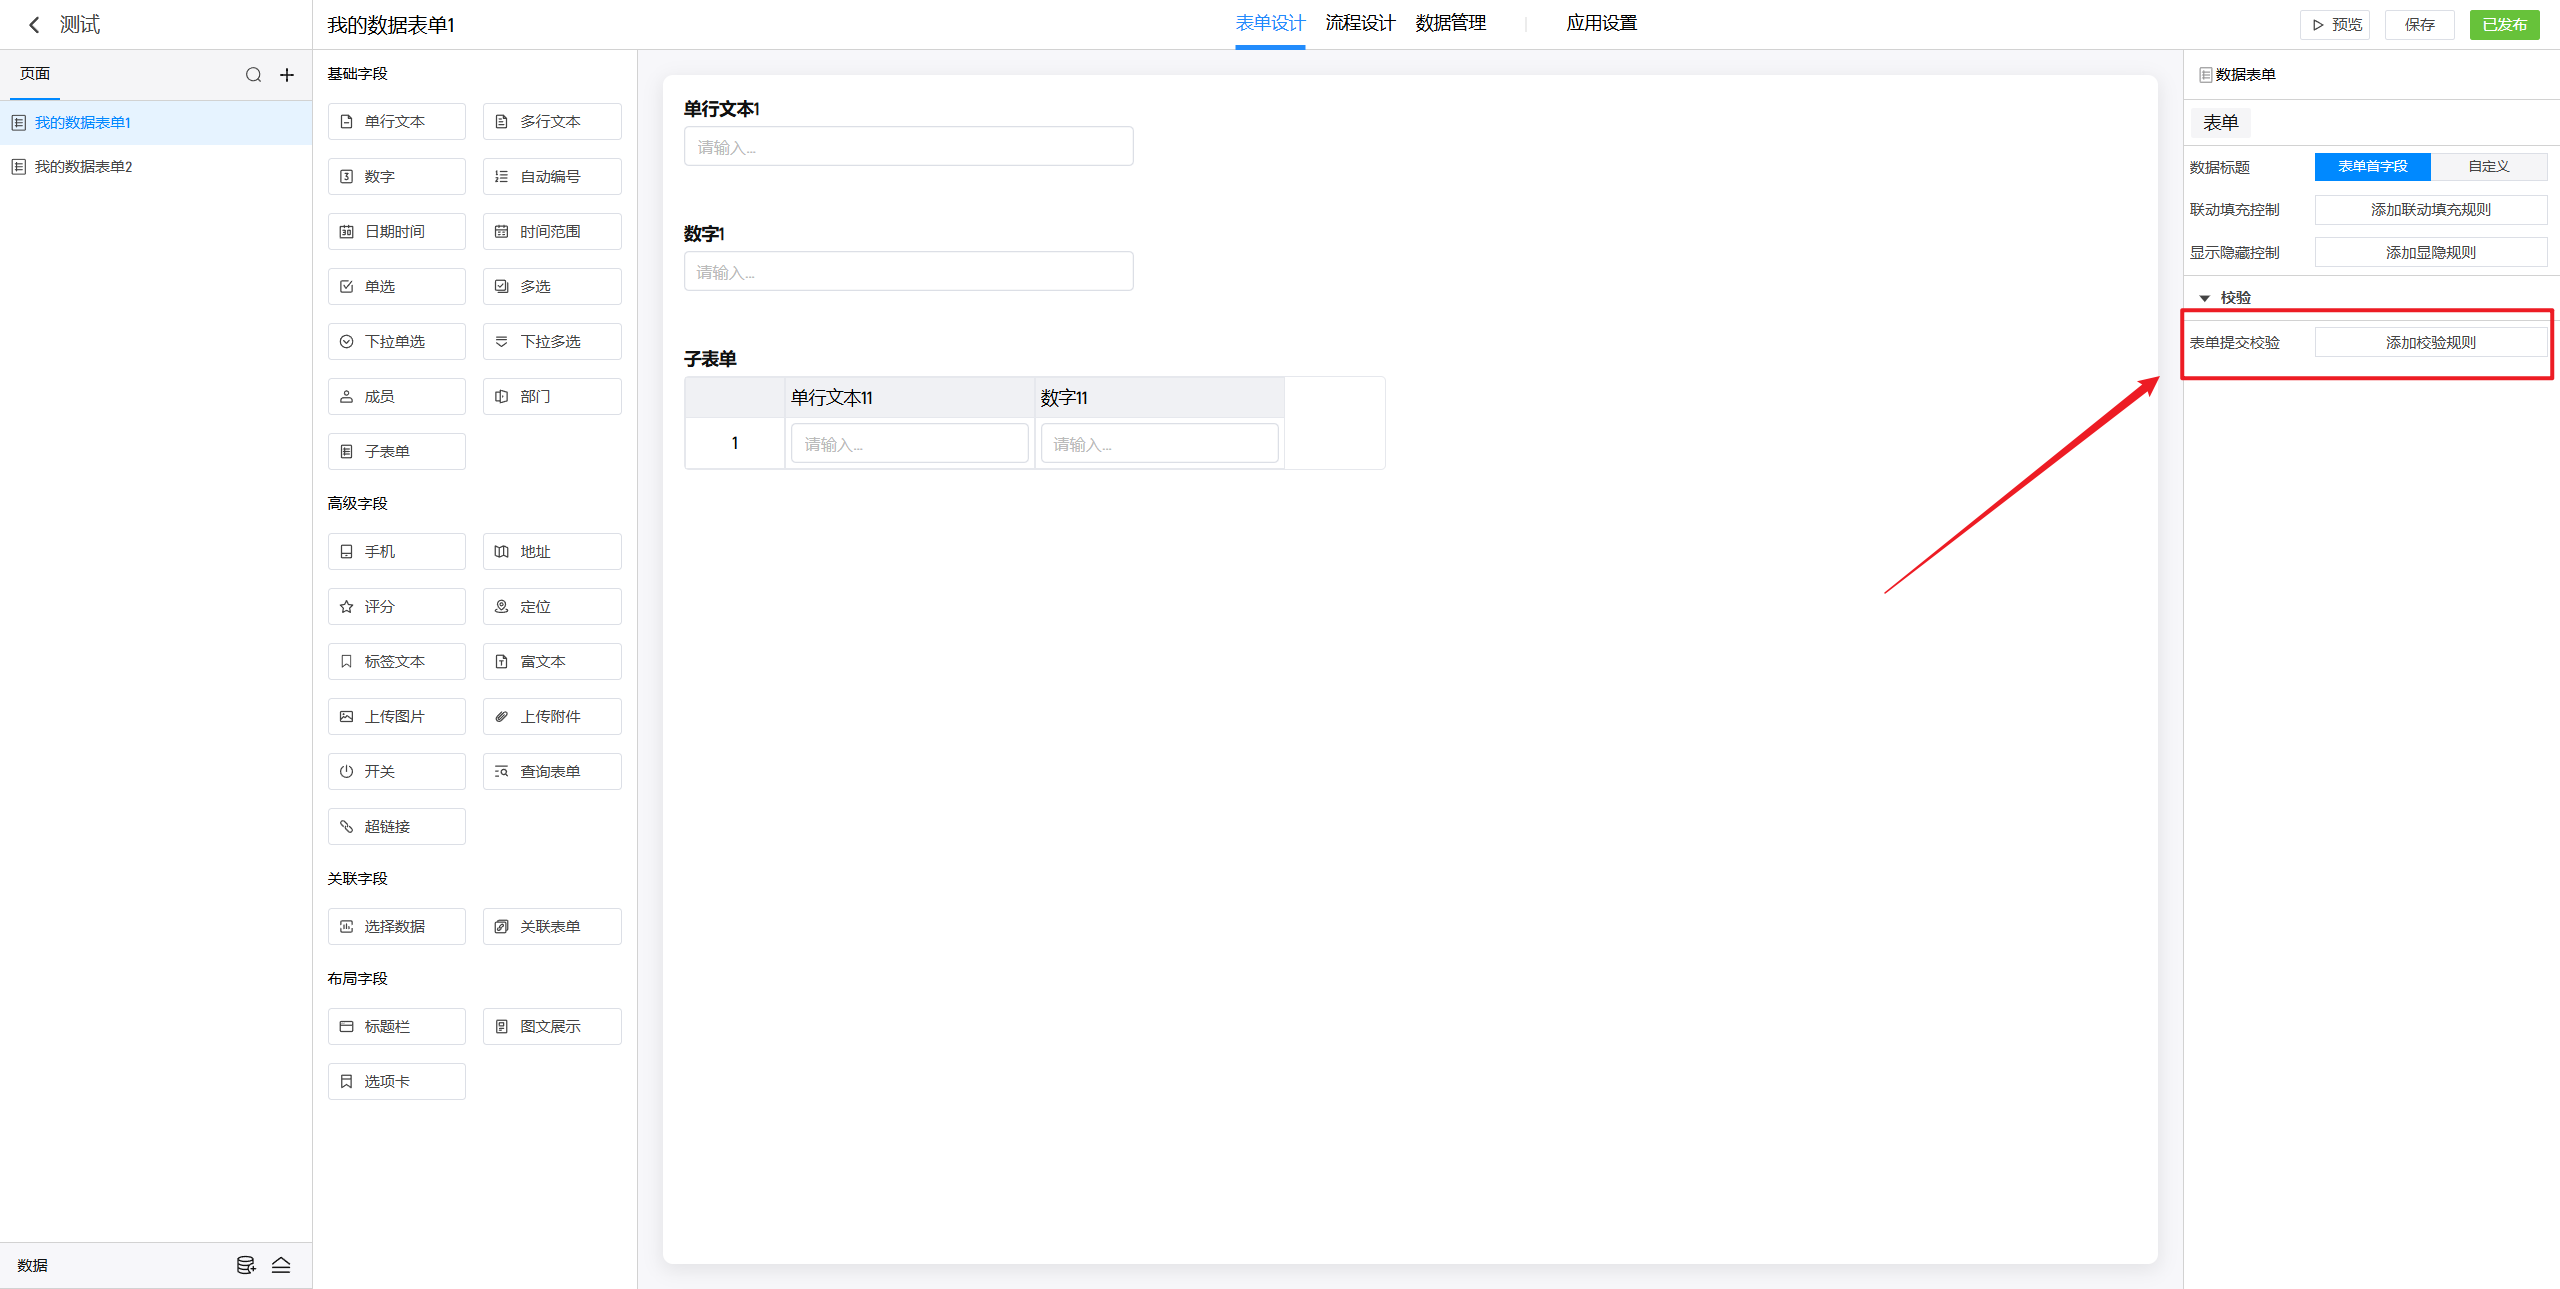Select the 下拉单选 field component
The width and height of the screenshot is (2560, 1289).
[397, 341]
